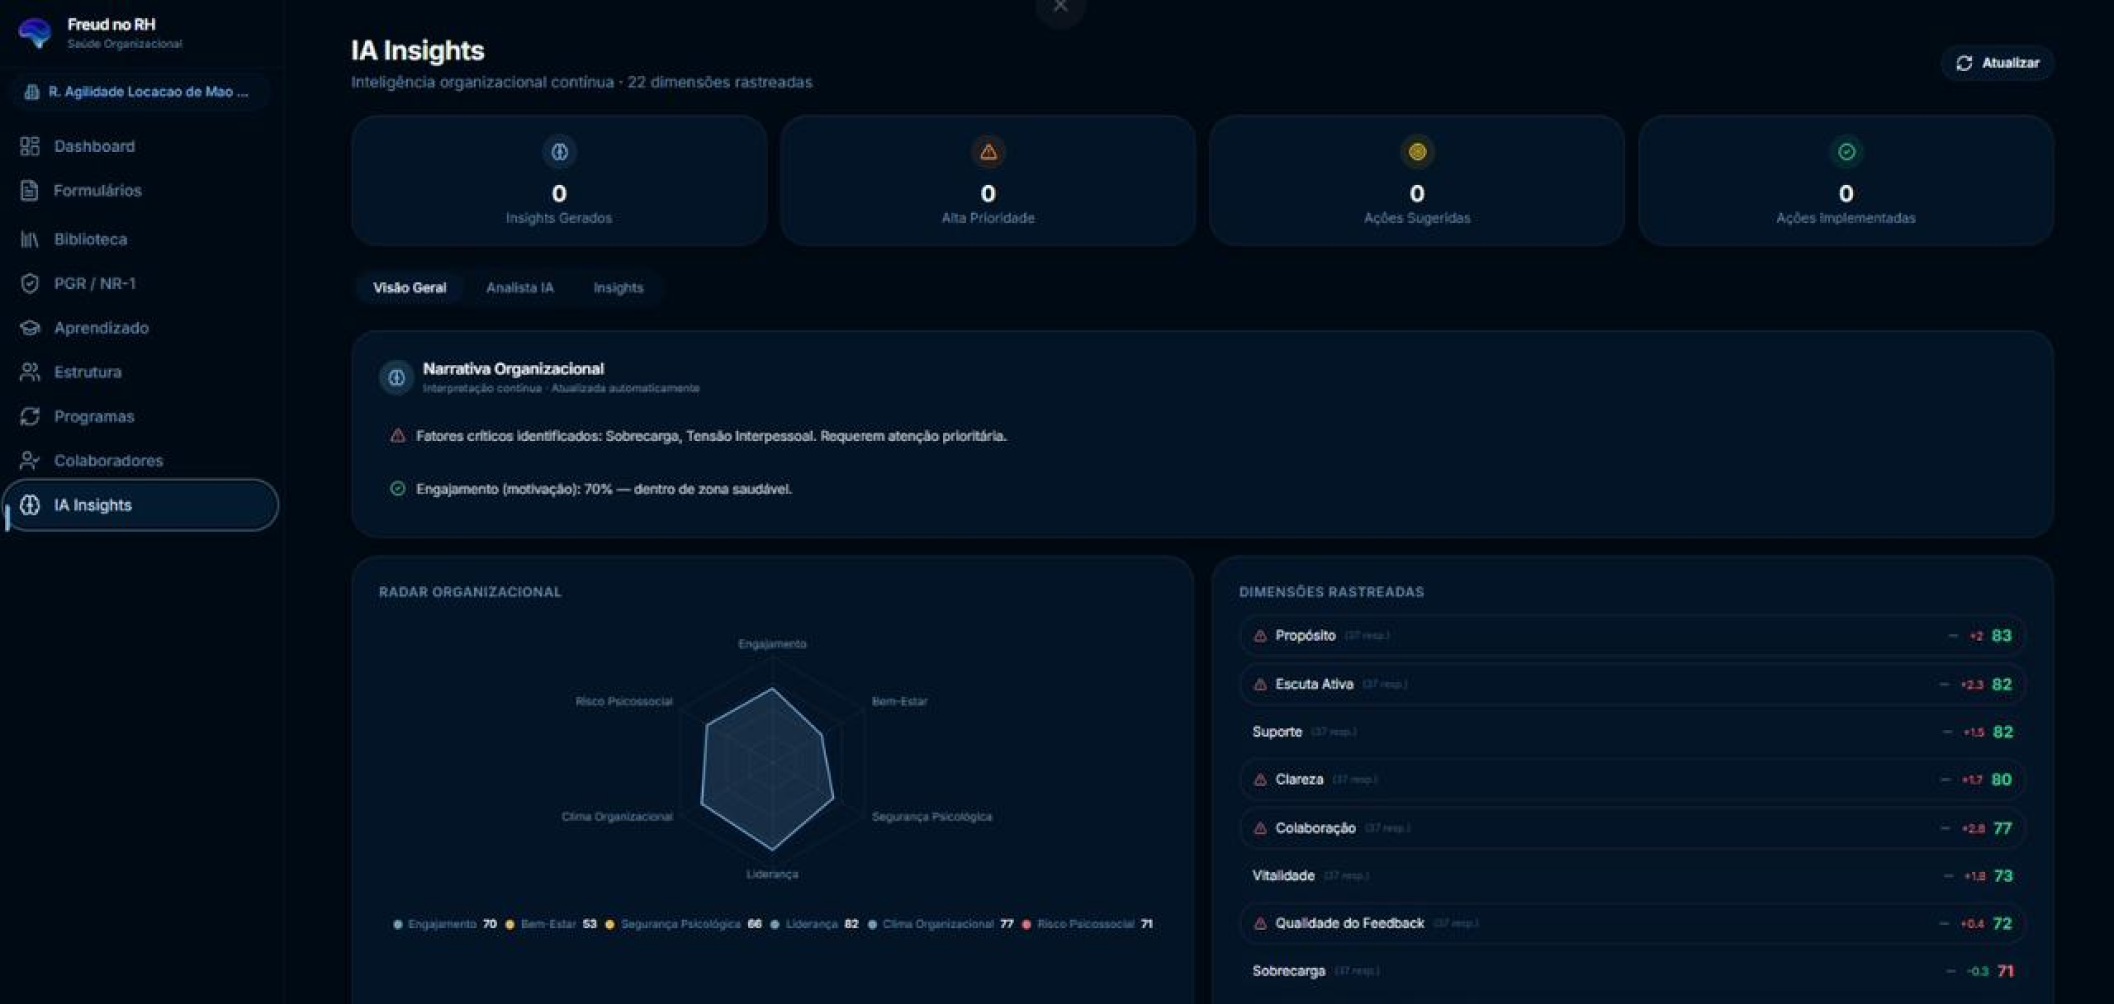Click the Segurança Psicológica axis label on radar
This screenshot has width=2114, height=1004.
(x=932, y=817)
